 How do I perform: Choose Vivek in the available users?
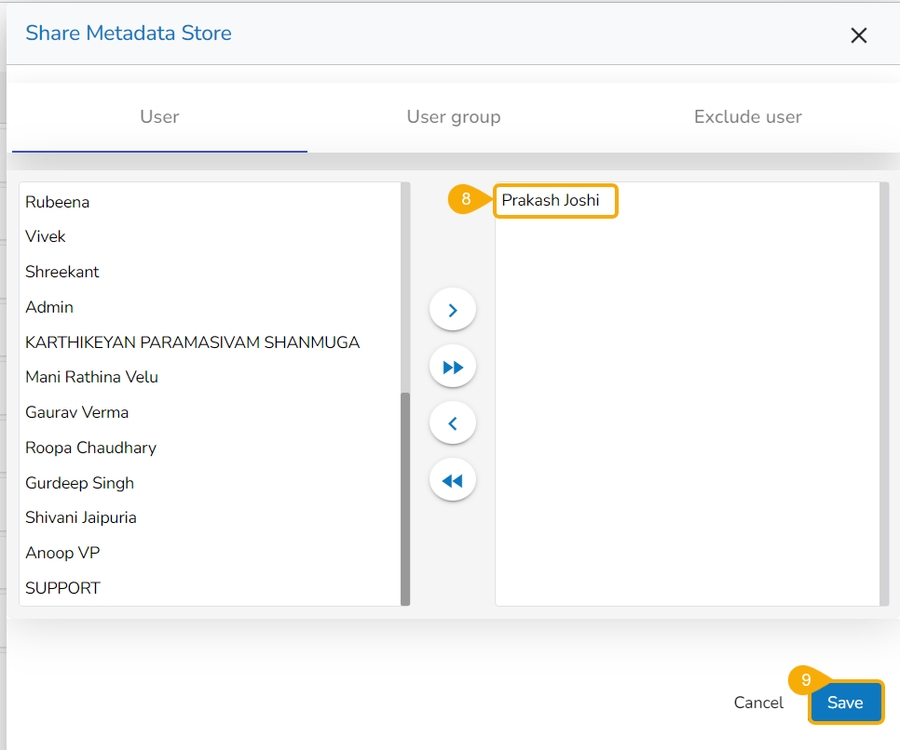pos(46,237)
